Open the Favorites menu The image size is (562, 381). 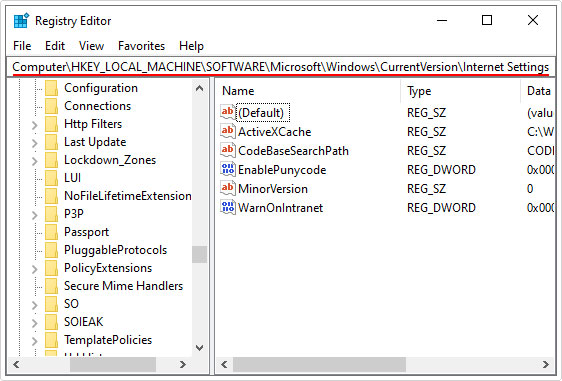coord(141,46)
